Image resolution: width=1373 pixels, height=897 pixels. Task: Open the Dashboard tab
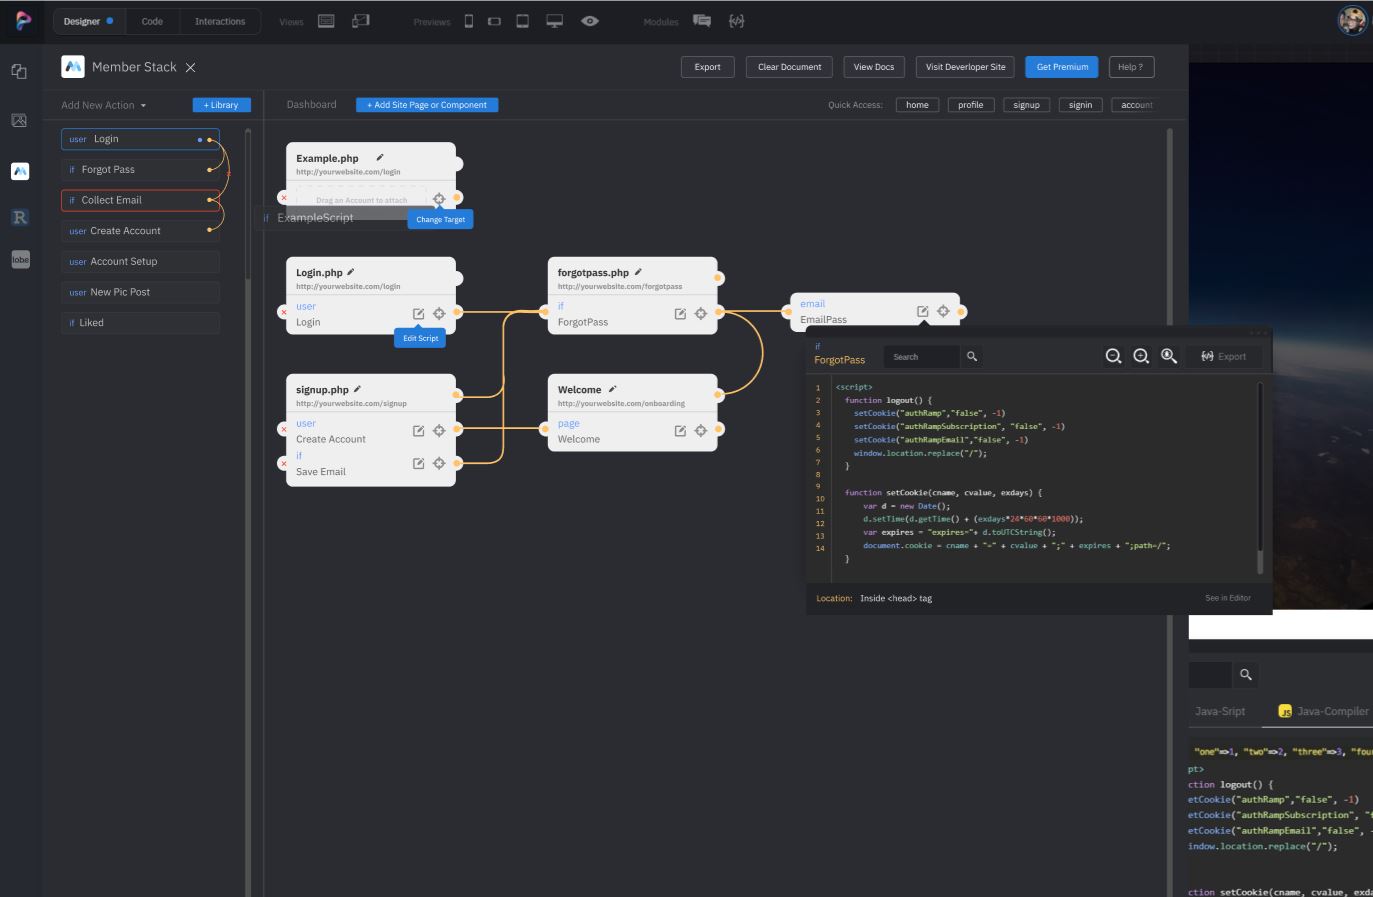(x=312, y=105)
